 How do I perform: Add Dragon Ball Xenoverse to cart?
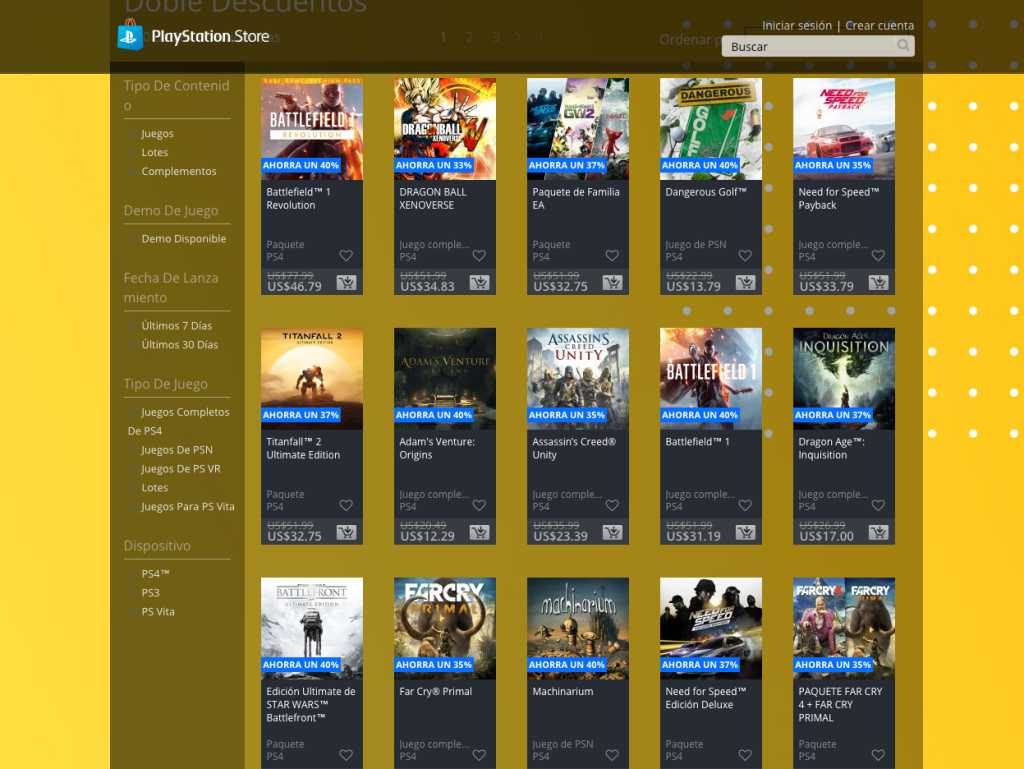[479, 283]
